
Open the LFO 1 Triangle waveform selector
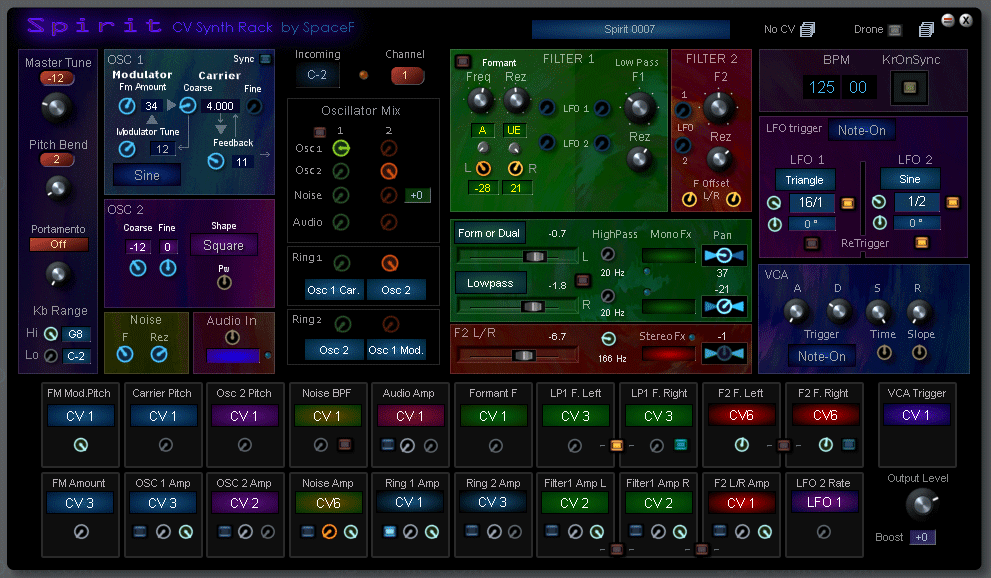(x=805, y=180)
